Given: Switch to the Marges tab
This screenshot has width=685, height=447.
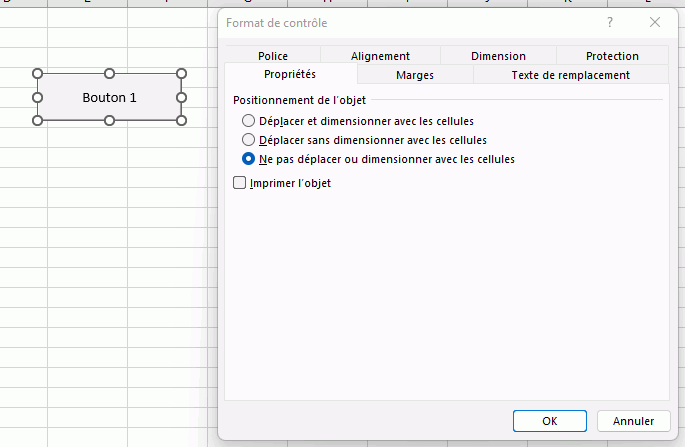Looking at the screenshot, I should point(414,75).
